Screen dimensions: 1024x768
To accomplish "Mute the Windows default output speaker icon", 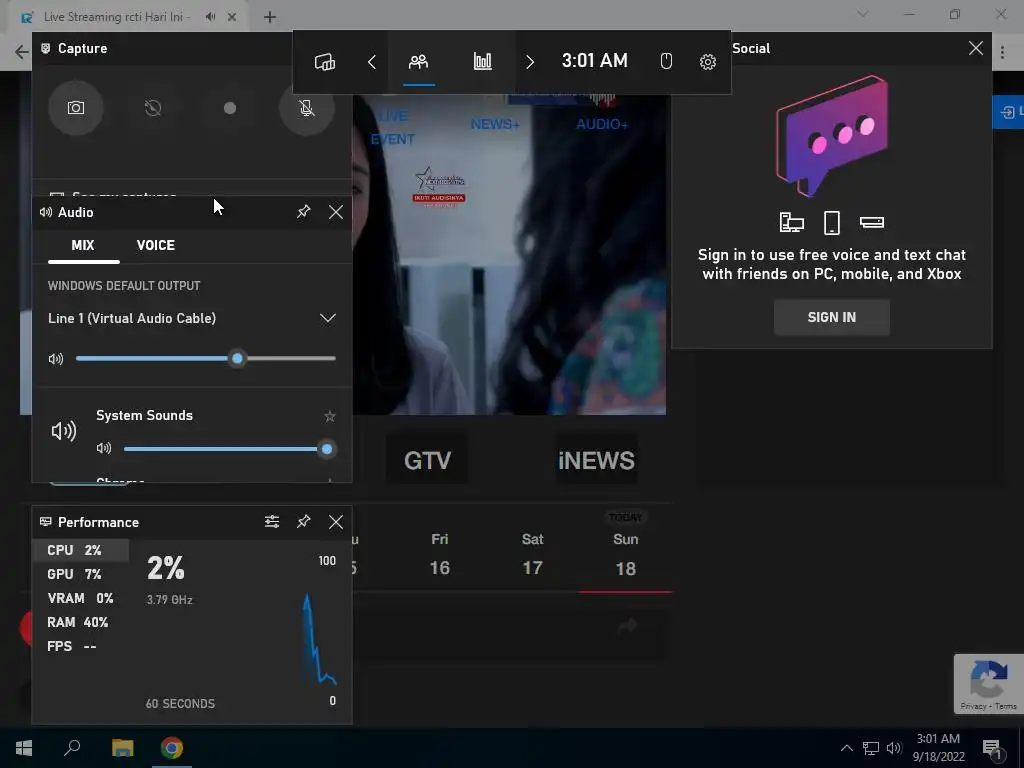I will (56, 359).
